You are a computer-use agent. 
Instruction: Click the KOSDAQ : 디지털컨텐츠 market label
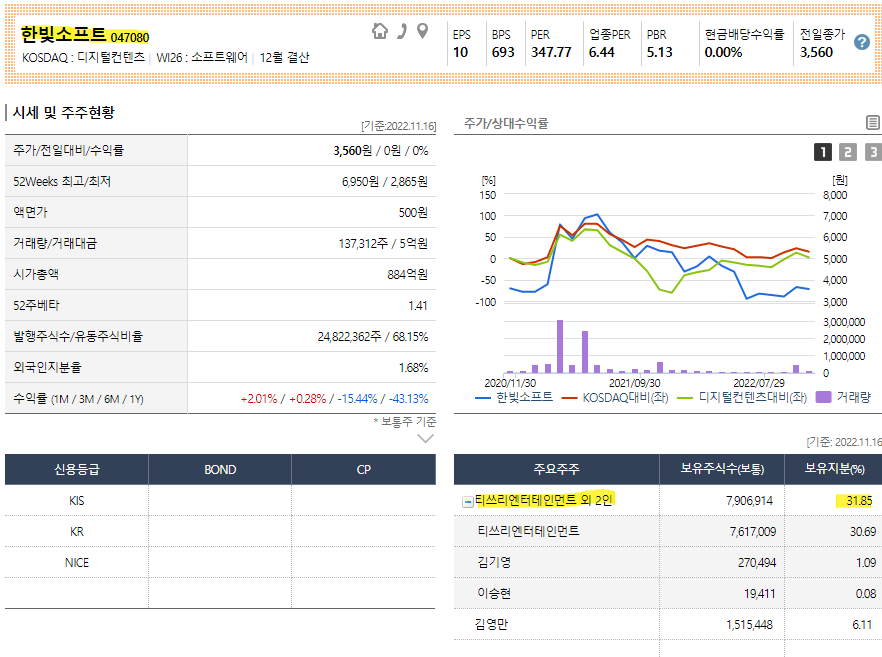pos(83,57)
